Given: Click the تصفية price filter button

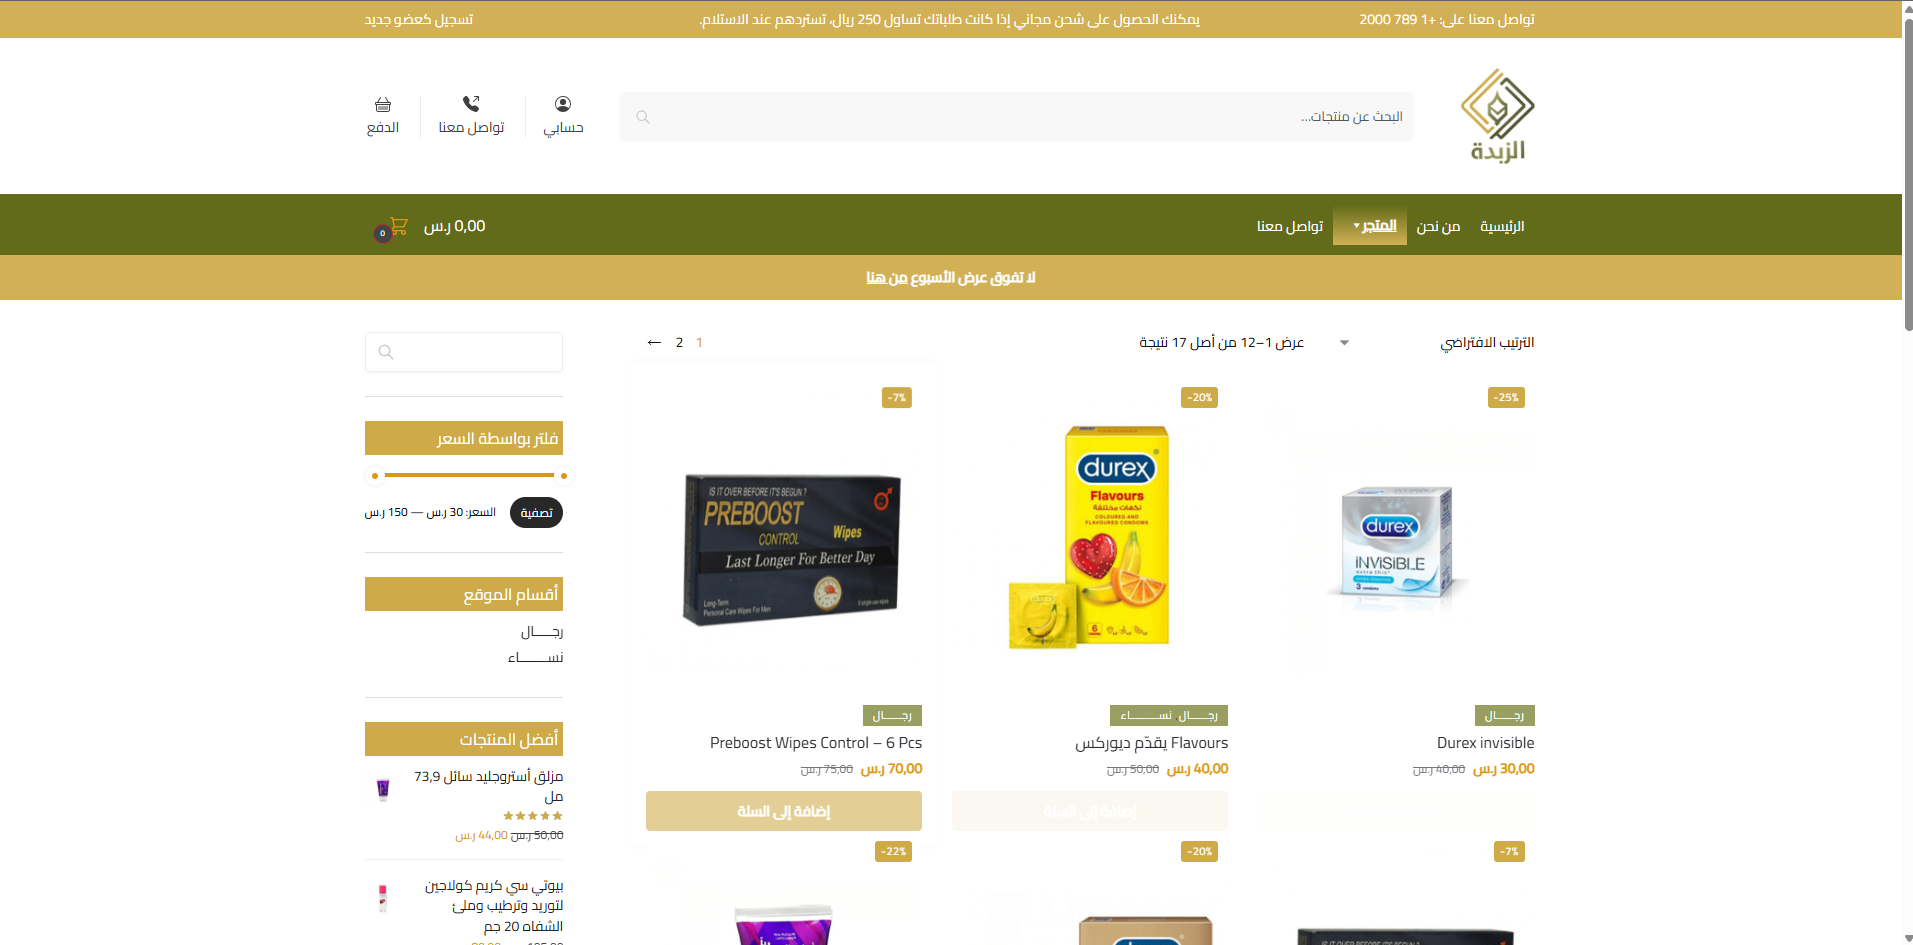Looking at the screenshot, I should (x=536, y=512).
